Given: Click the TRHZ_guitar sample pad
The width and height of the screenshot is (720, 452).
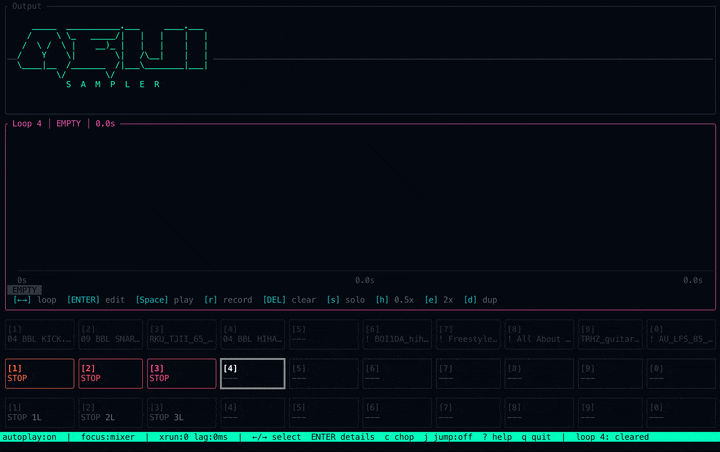Looking at the screenshot, I should (611, 334).
